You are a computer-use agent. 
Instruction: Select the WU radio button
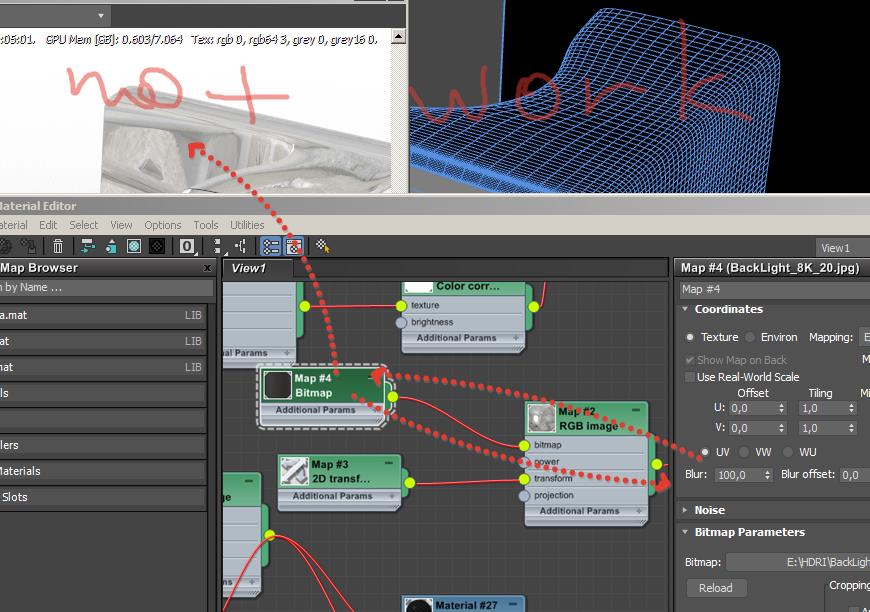[788, 452]
